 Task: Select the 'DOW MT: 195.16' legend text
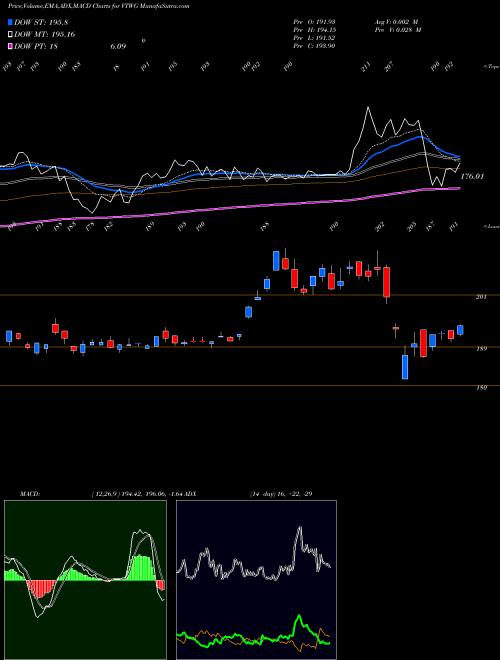coord(45,35)
